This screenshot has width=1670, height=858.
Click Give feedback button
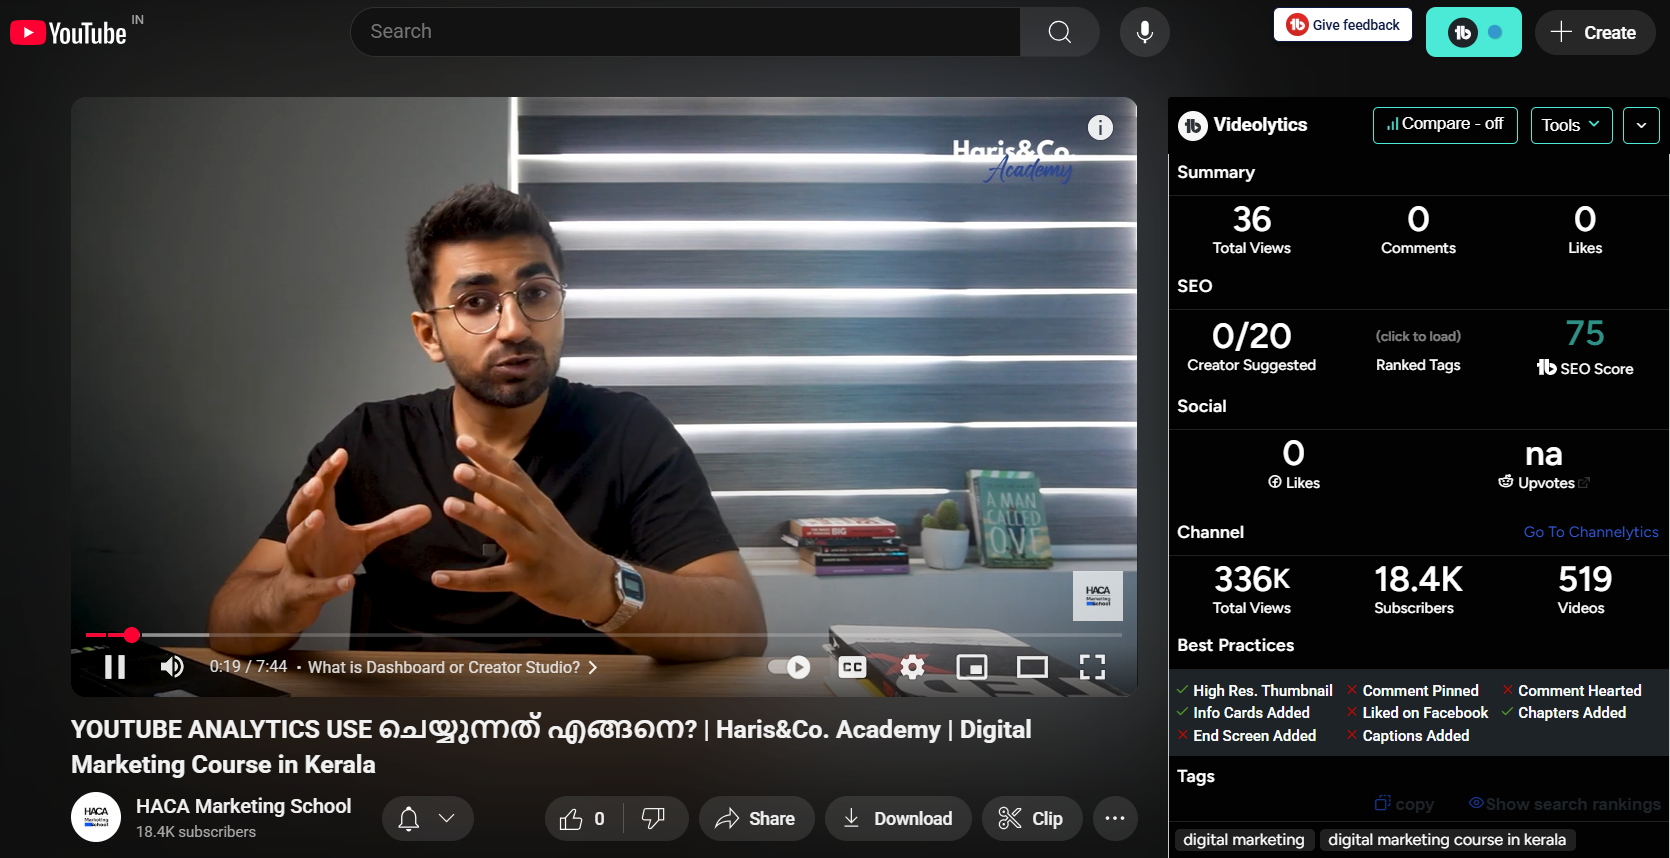(x=1343, y=25)
